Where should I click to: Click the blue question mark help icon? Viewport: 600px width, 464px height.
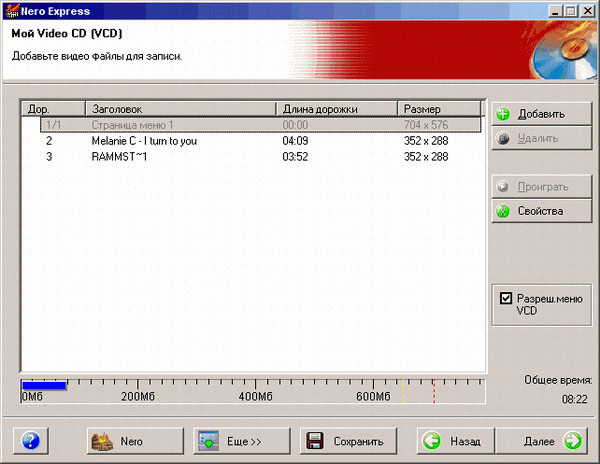[31, 441]
